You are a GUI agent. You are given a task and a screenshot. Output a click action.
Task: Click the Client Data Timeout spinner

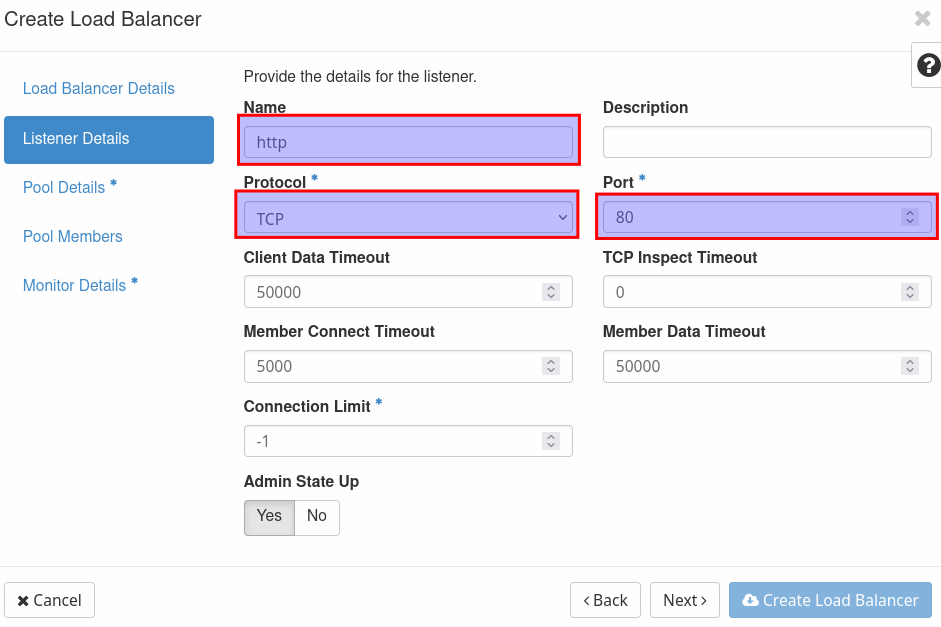tap(550, 292)
